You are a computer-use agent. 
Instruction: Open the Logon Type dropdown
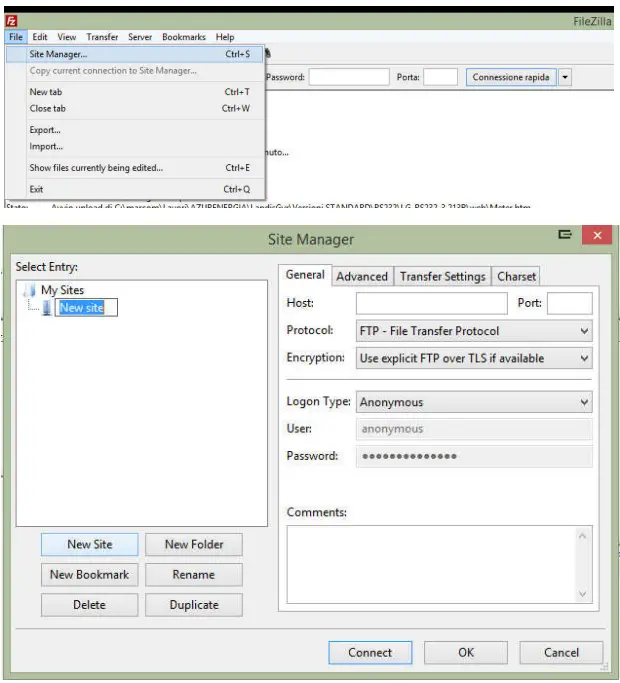click(474, 402)
